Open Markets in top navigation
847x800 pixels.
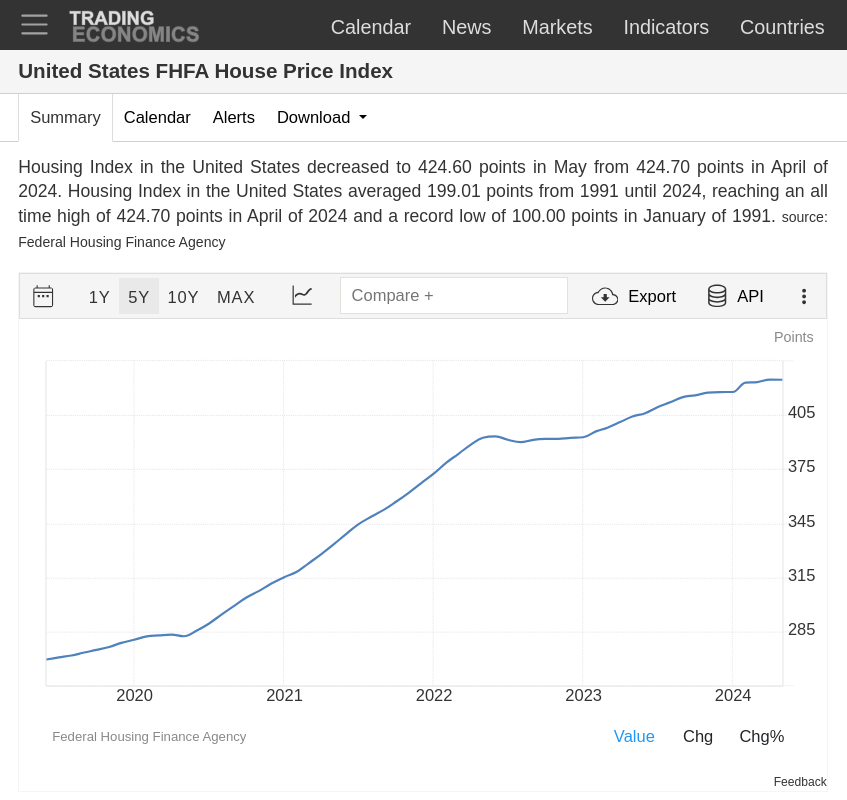click(557, 27)
